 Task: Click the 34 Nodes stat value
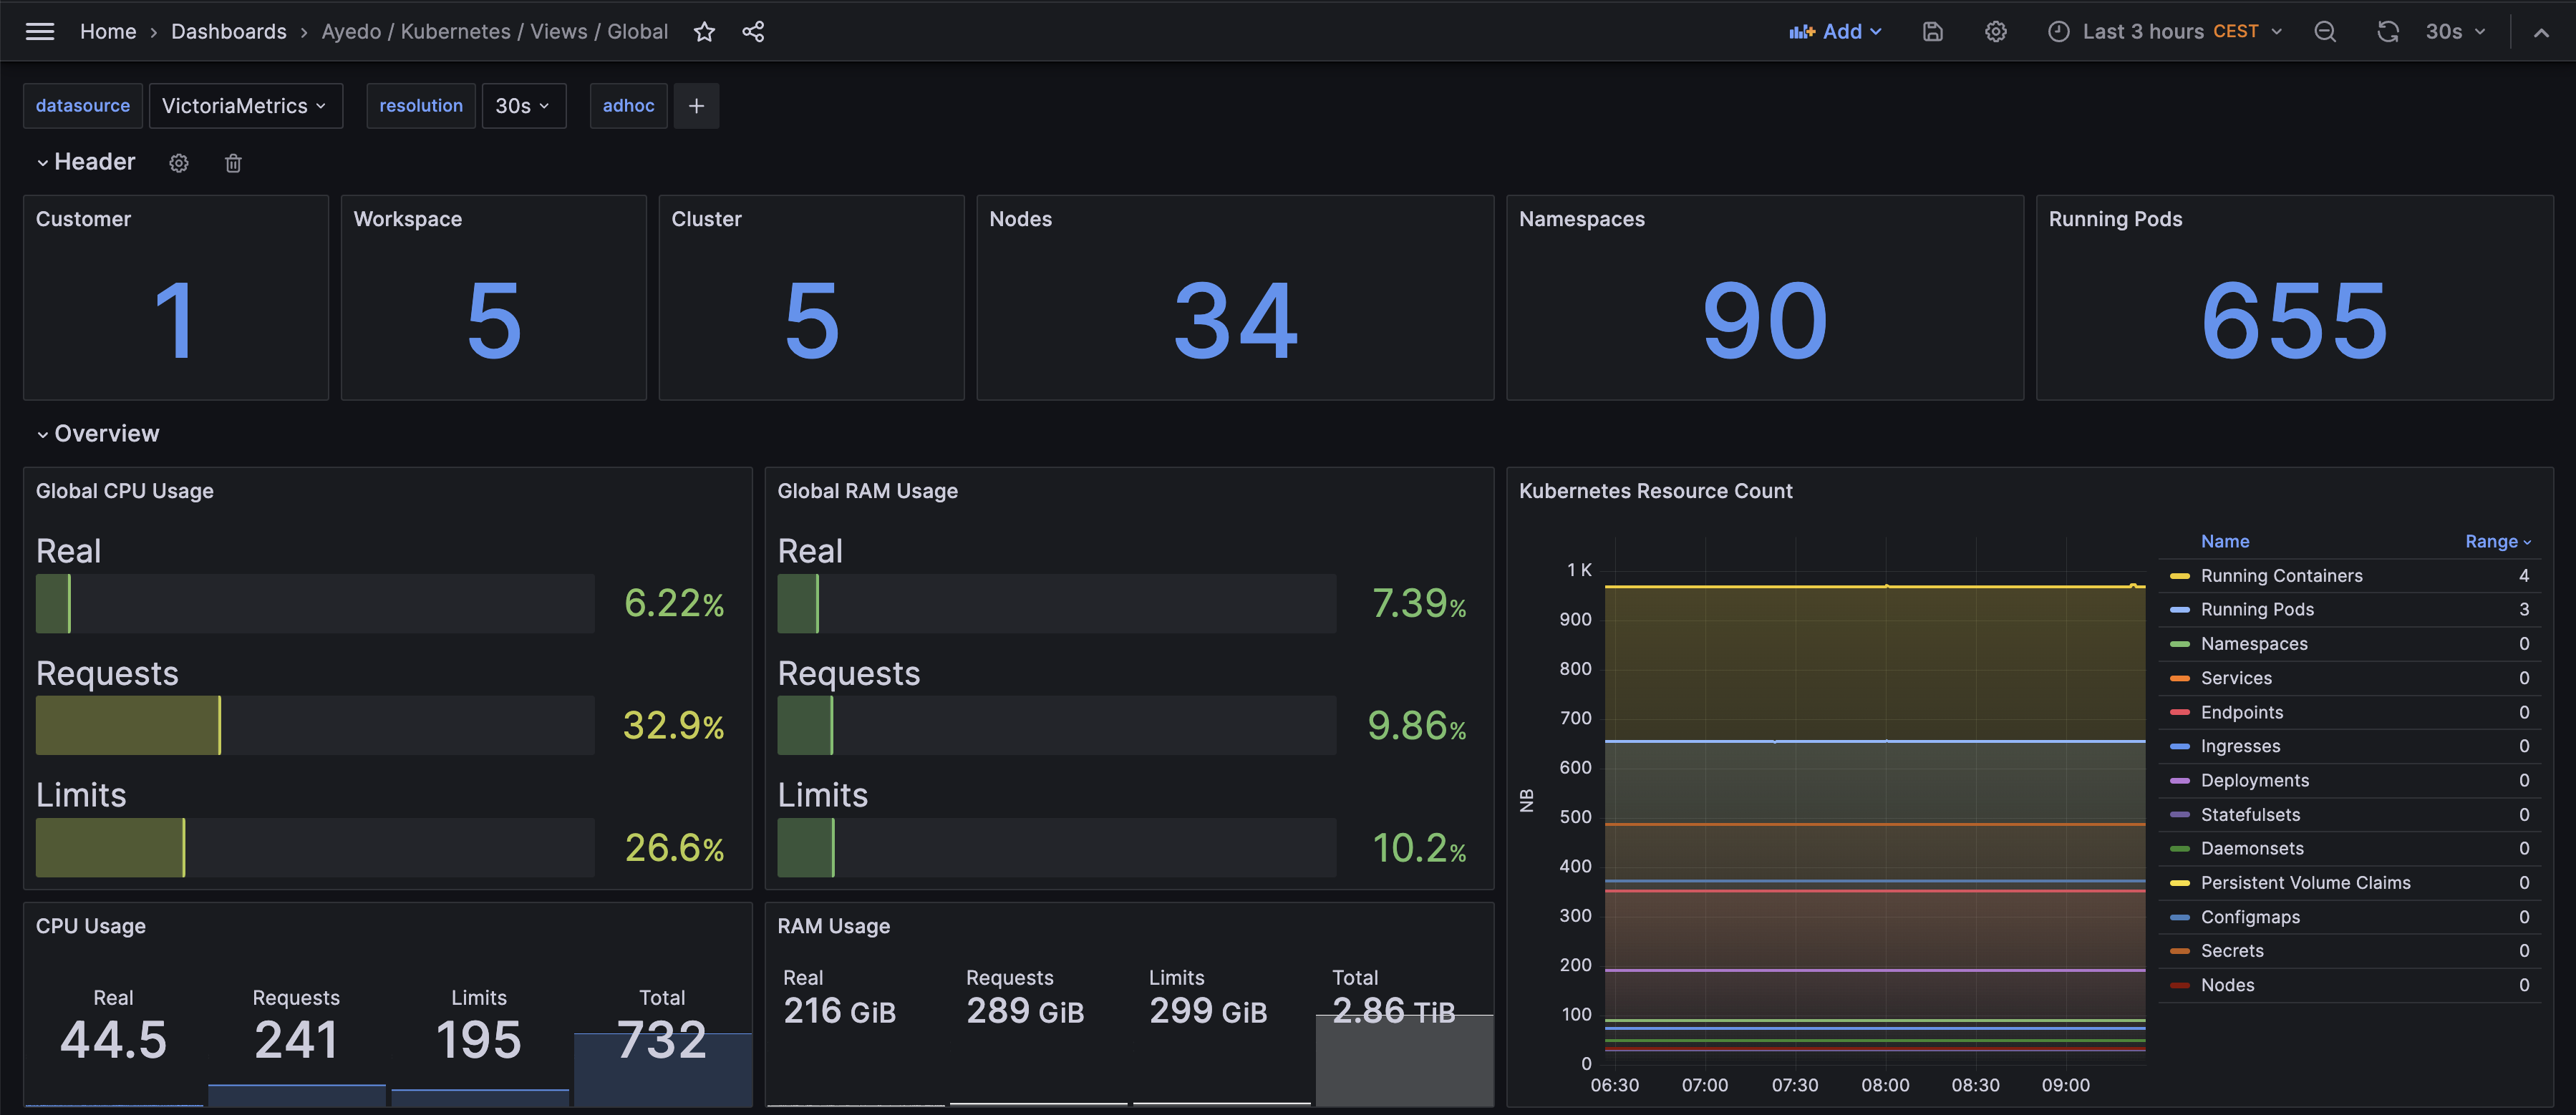[1235, 321]
